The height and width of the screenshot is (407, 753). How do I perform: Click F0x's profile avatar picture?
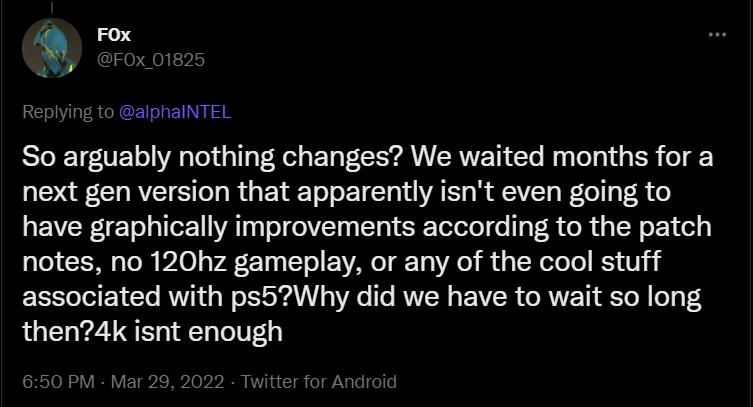click(x=51, y=48)
